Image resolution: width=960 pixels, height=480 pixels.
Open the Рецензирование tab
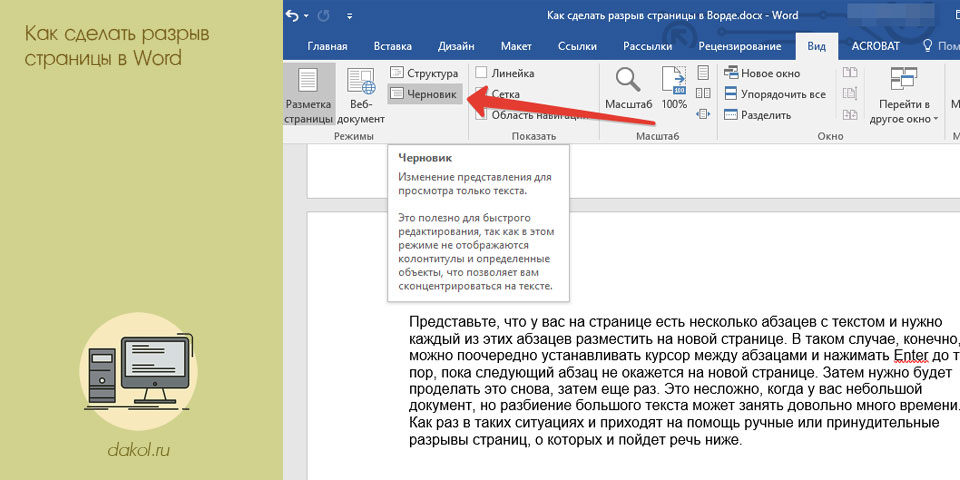pos(740,47)
